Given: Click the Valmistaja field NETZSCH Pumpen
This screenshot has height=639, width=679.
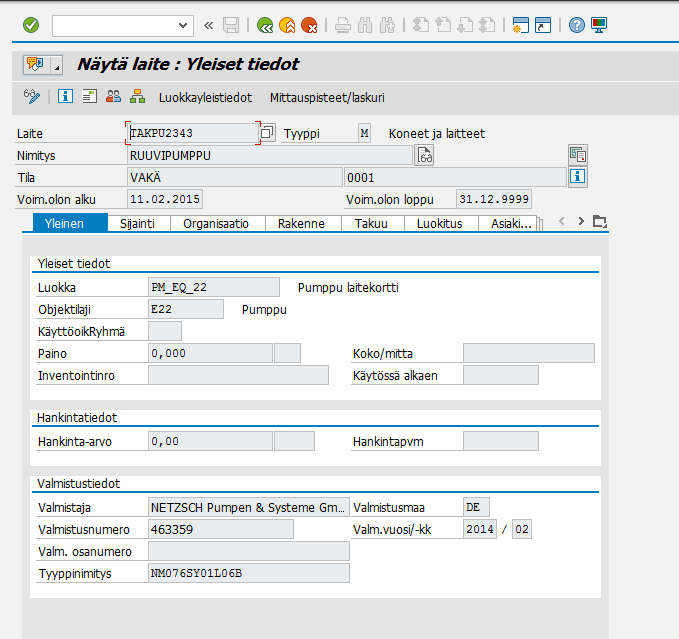Looking at the screenshot, I should (249, 507).
